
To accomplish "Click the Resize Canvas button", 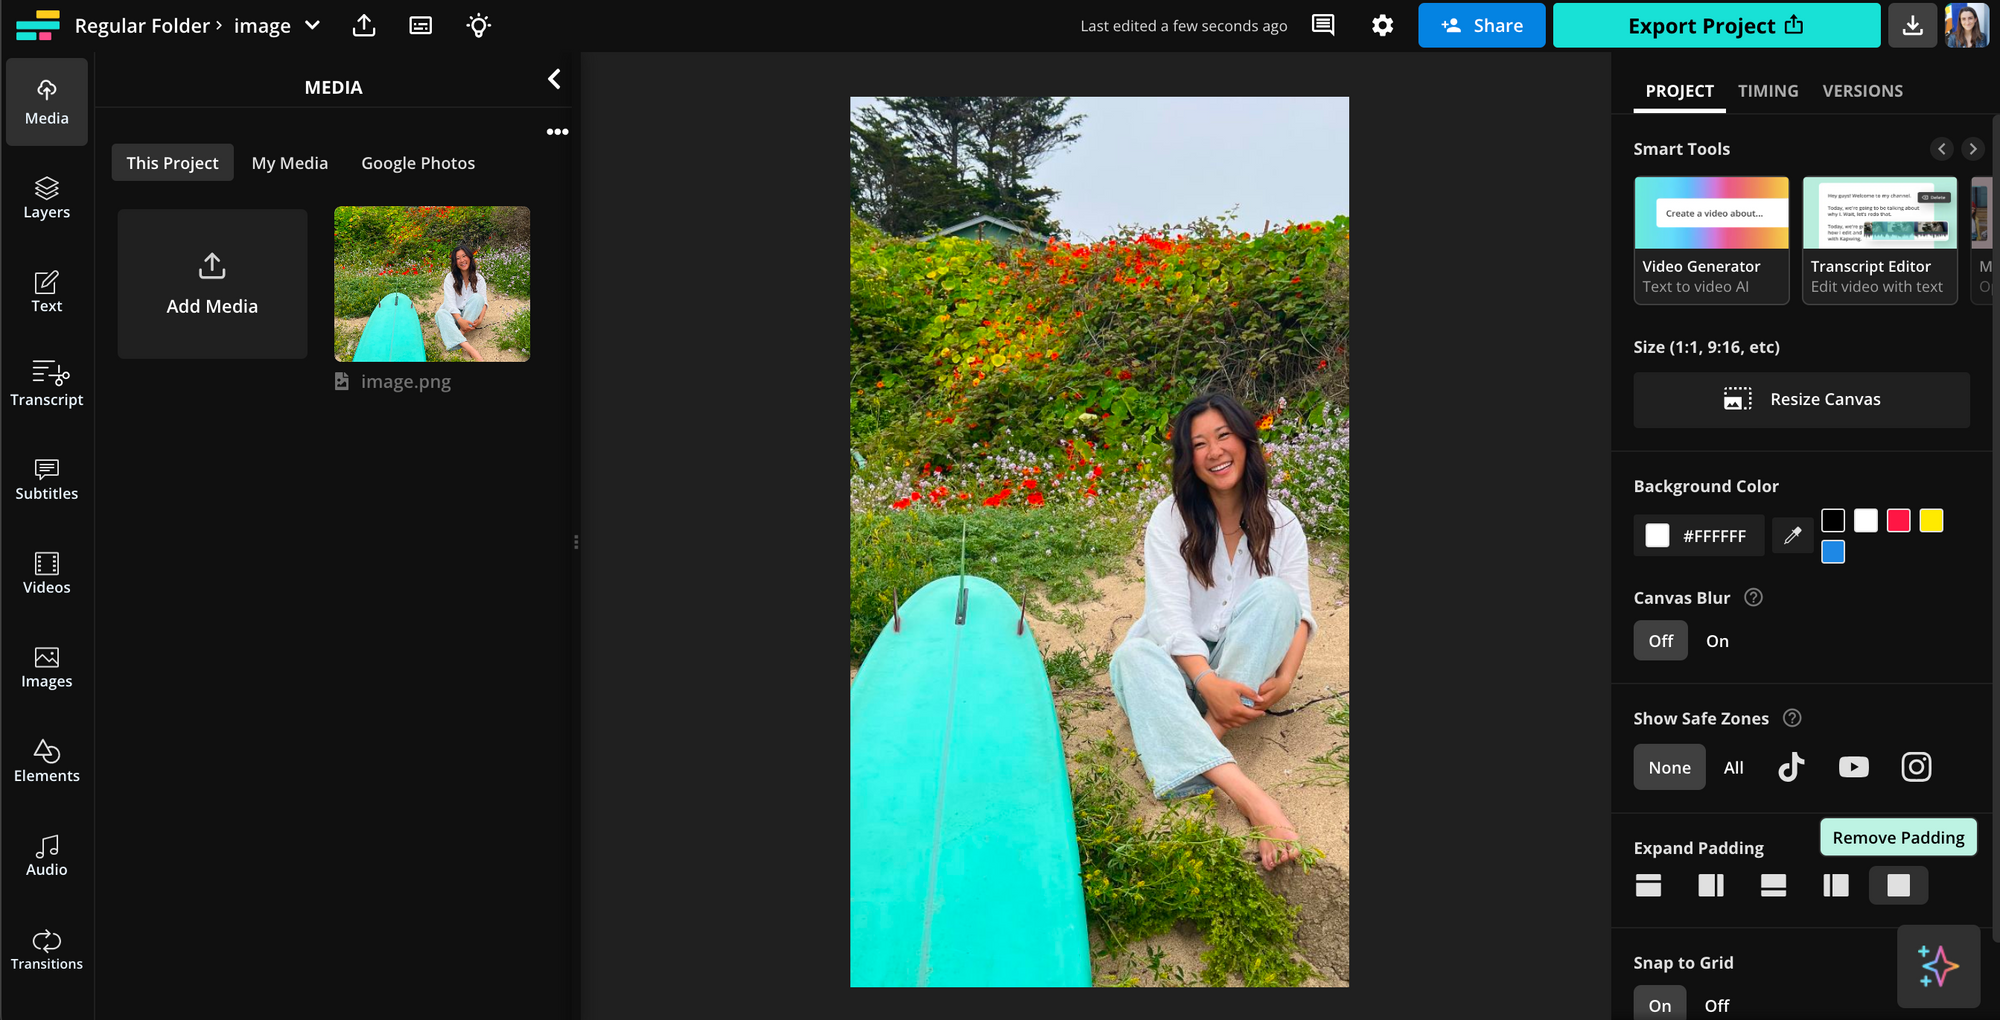I will click(1801, 400).
